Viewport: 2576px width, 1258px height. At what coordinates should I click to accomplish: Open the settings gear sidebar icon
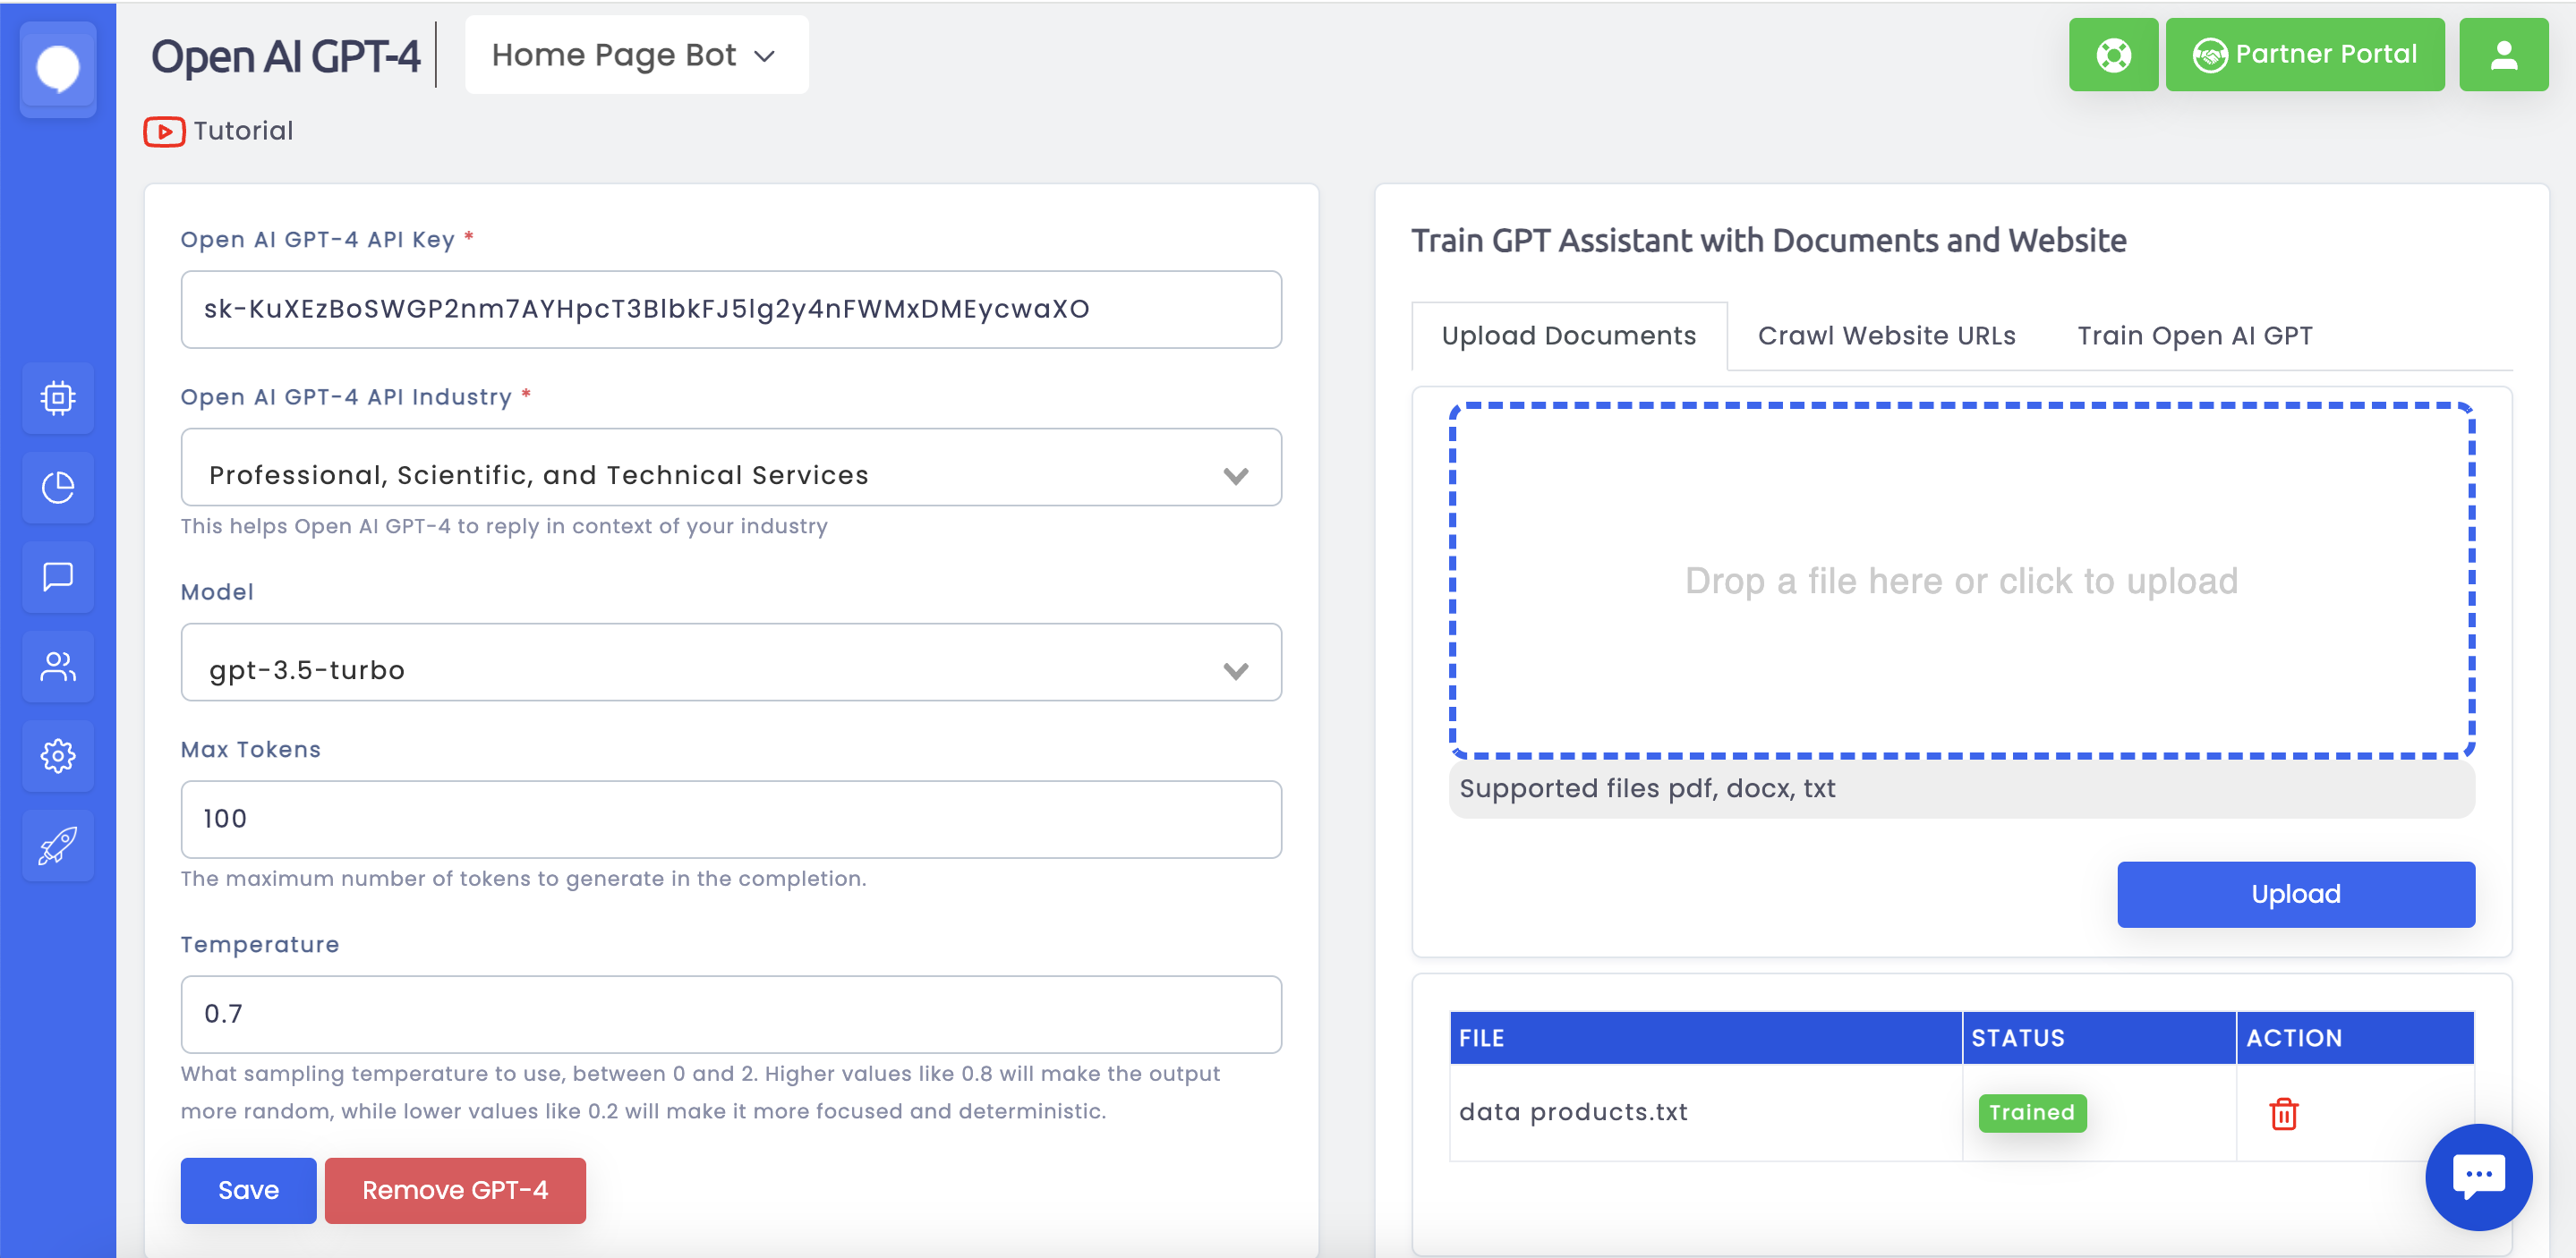[58, 756]
